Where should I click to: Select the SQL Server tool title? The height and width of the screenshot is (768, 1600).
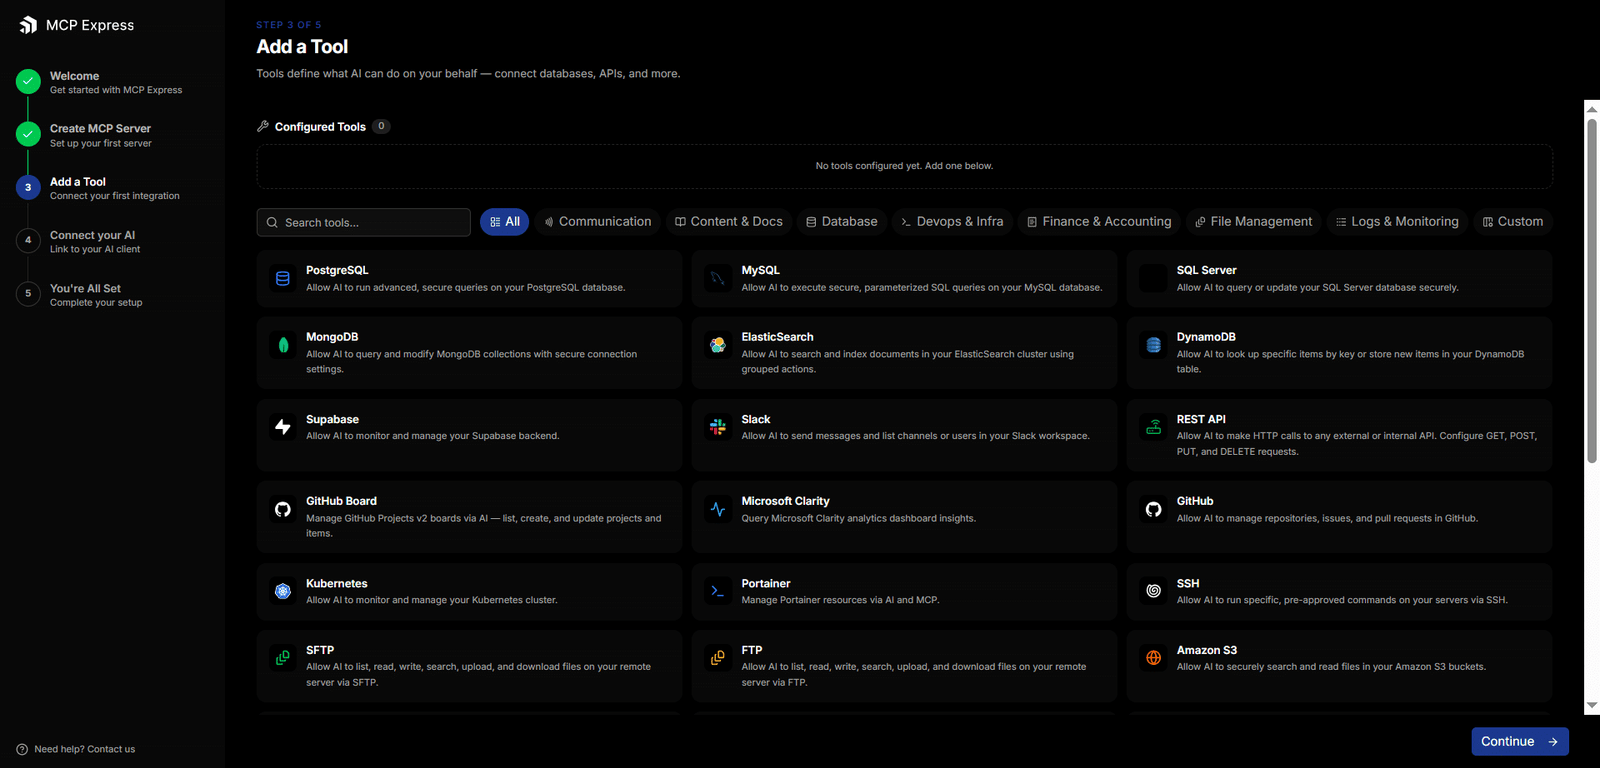(x=1207, y=270)
